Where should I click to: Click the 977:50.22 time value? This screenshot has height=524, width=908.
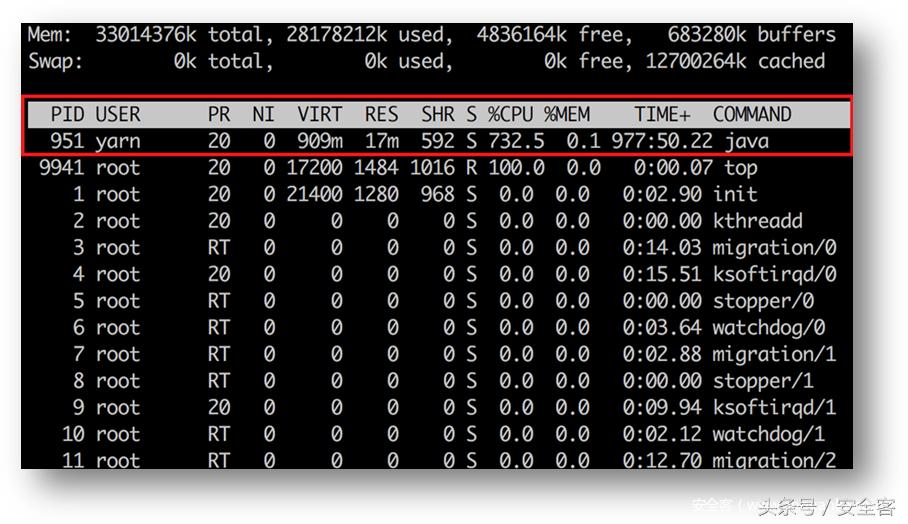662,141
